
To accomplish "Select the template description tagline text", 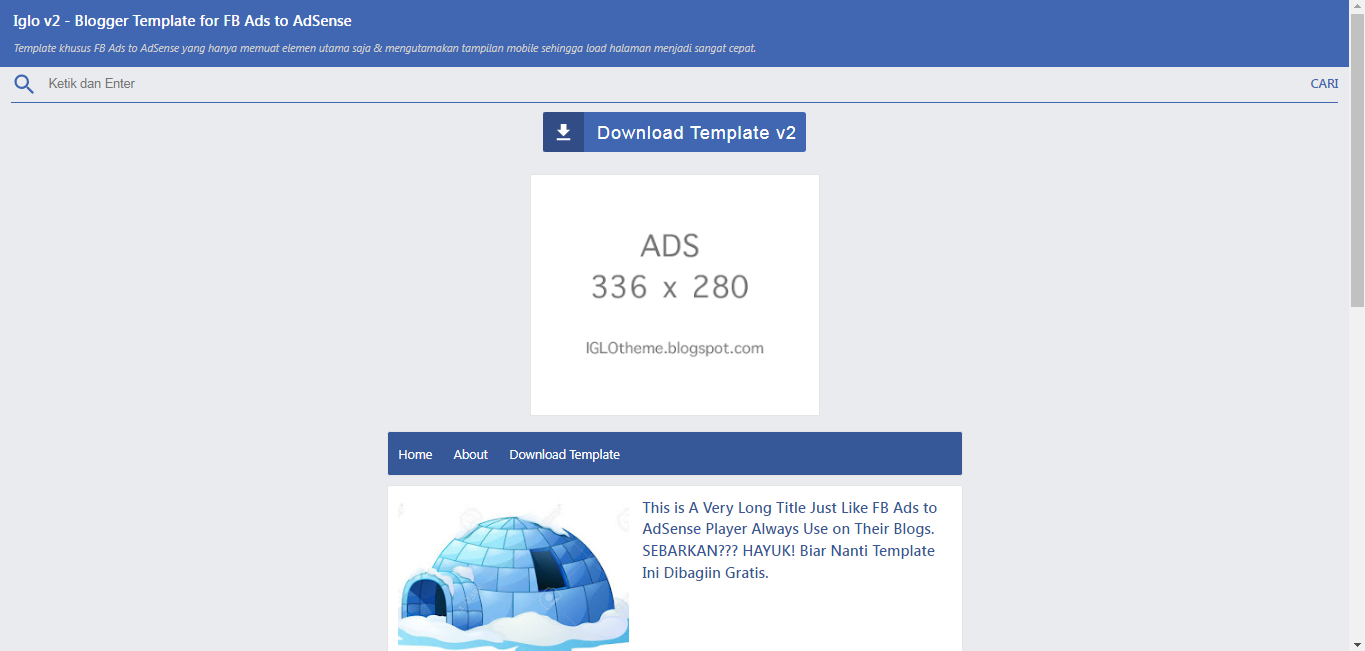I will pos(385,48).
